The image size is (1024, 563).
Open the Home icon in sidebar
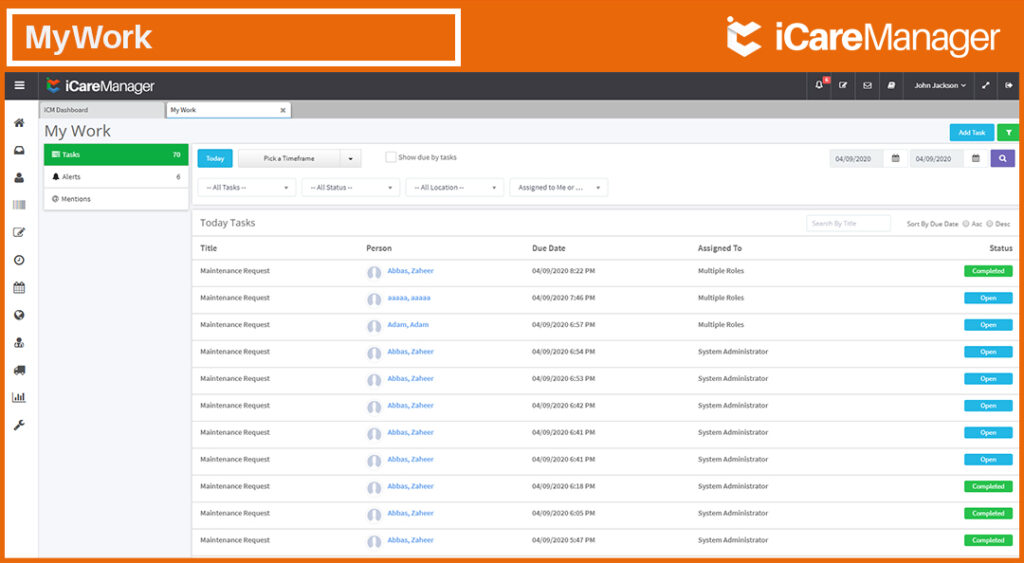[x=20, y=123]
